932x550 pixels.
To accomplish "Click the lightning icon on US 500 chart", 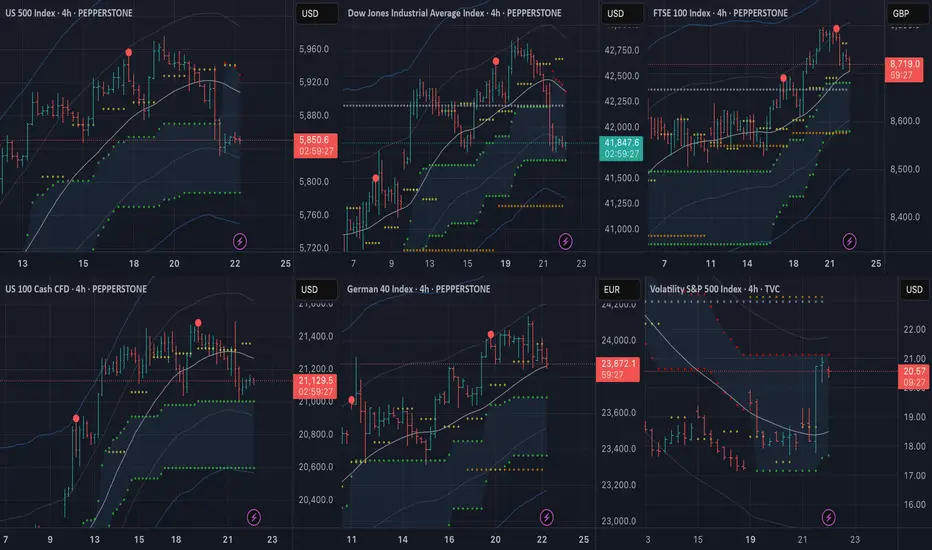I will click(x=240, y=241).
